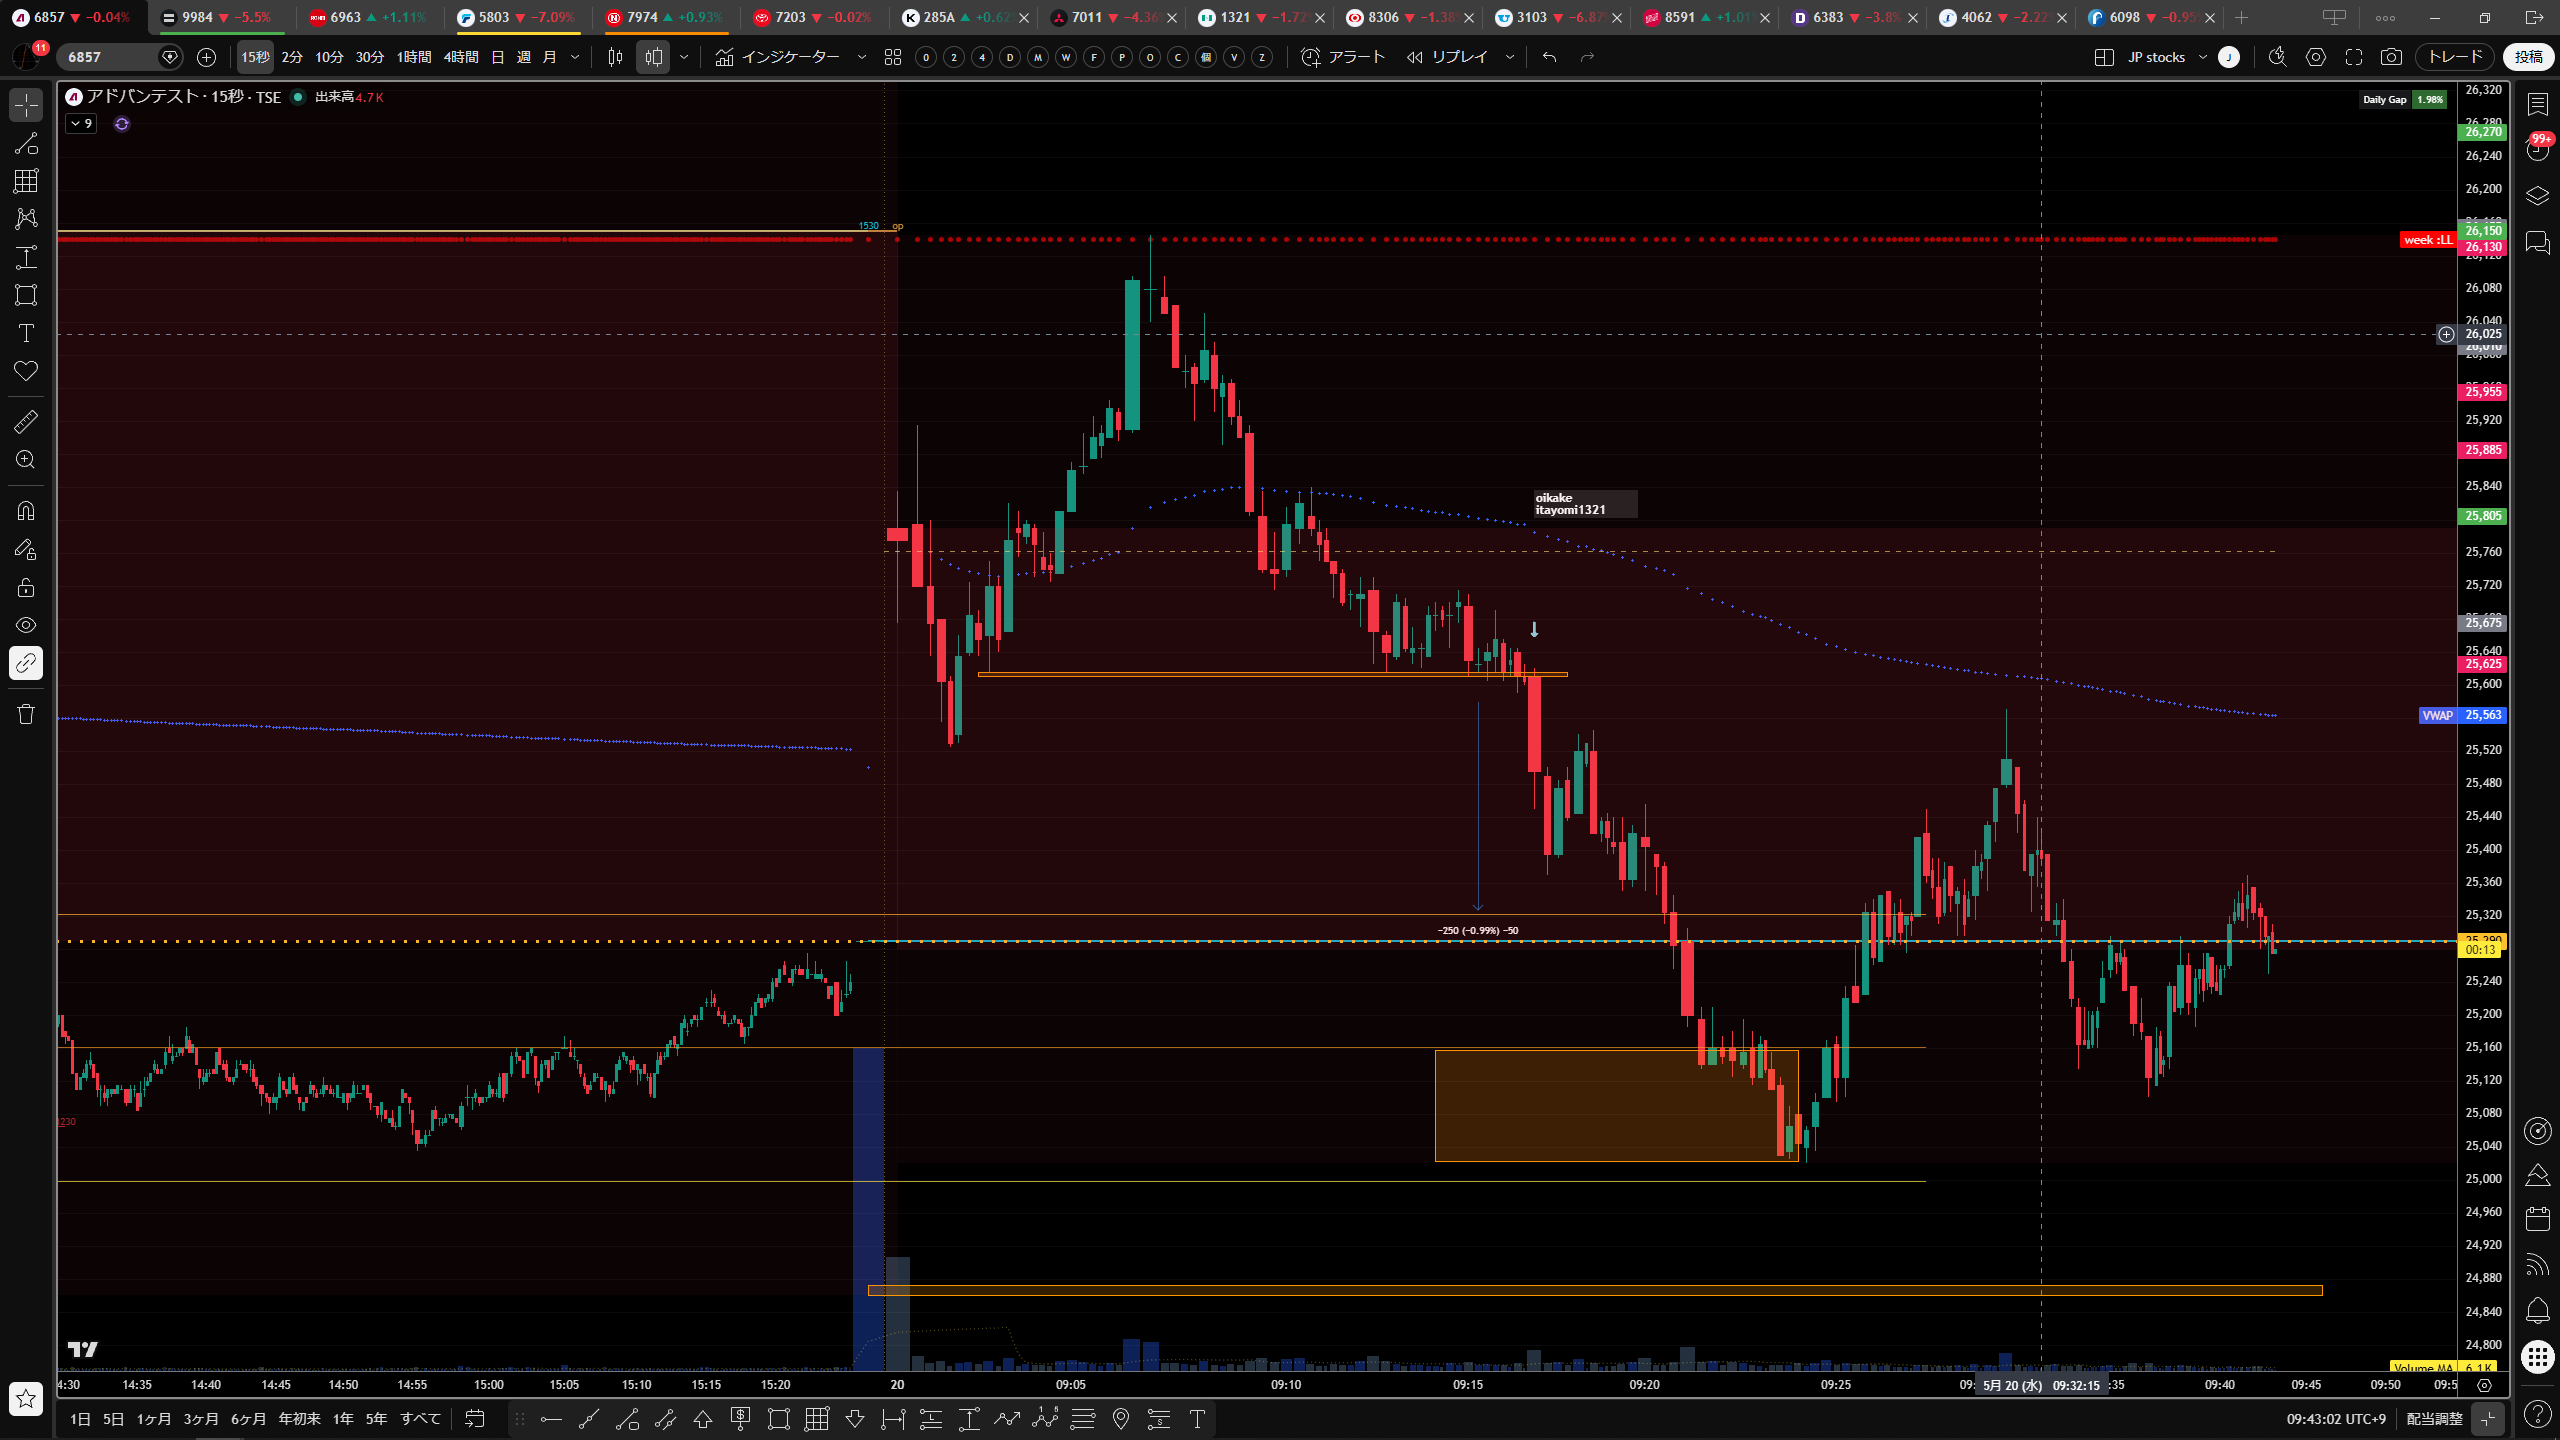Image resolution: width=2560 pixels, height=1440 pixels.
Task: Toggle magnet mode for drawings
Action: (x=26, y=511)
